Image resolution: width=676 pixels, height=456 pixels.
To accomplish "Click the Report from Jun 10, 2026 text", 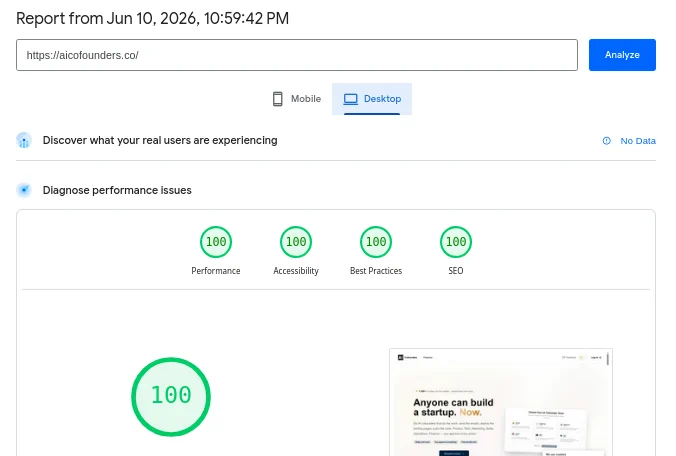I will 152,19.
